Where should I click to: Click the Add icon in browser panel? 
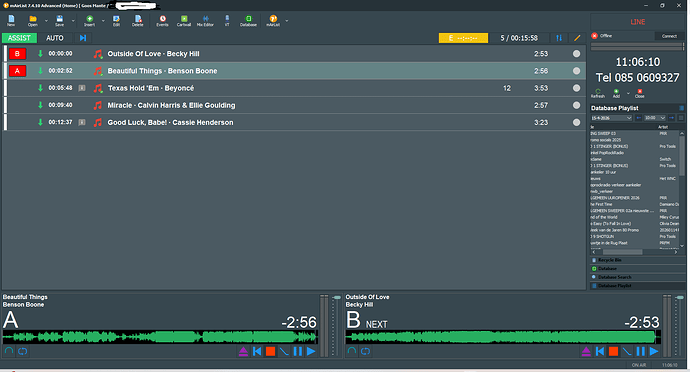[x=616, y=93]
